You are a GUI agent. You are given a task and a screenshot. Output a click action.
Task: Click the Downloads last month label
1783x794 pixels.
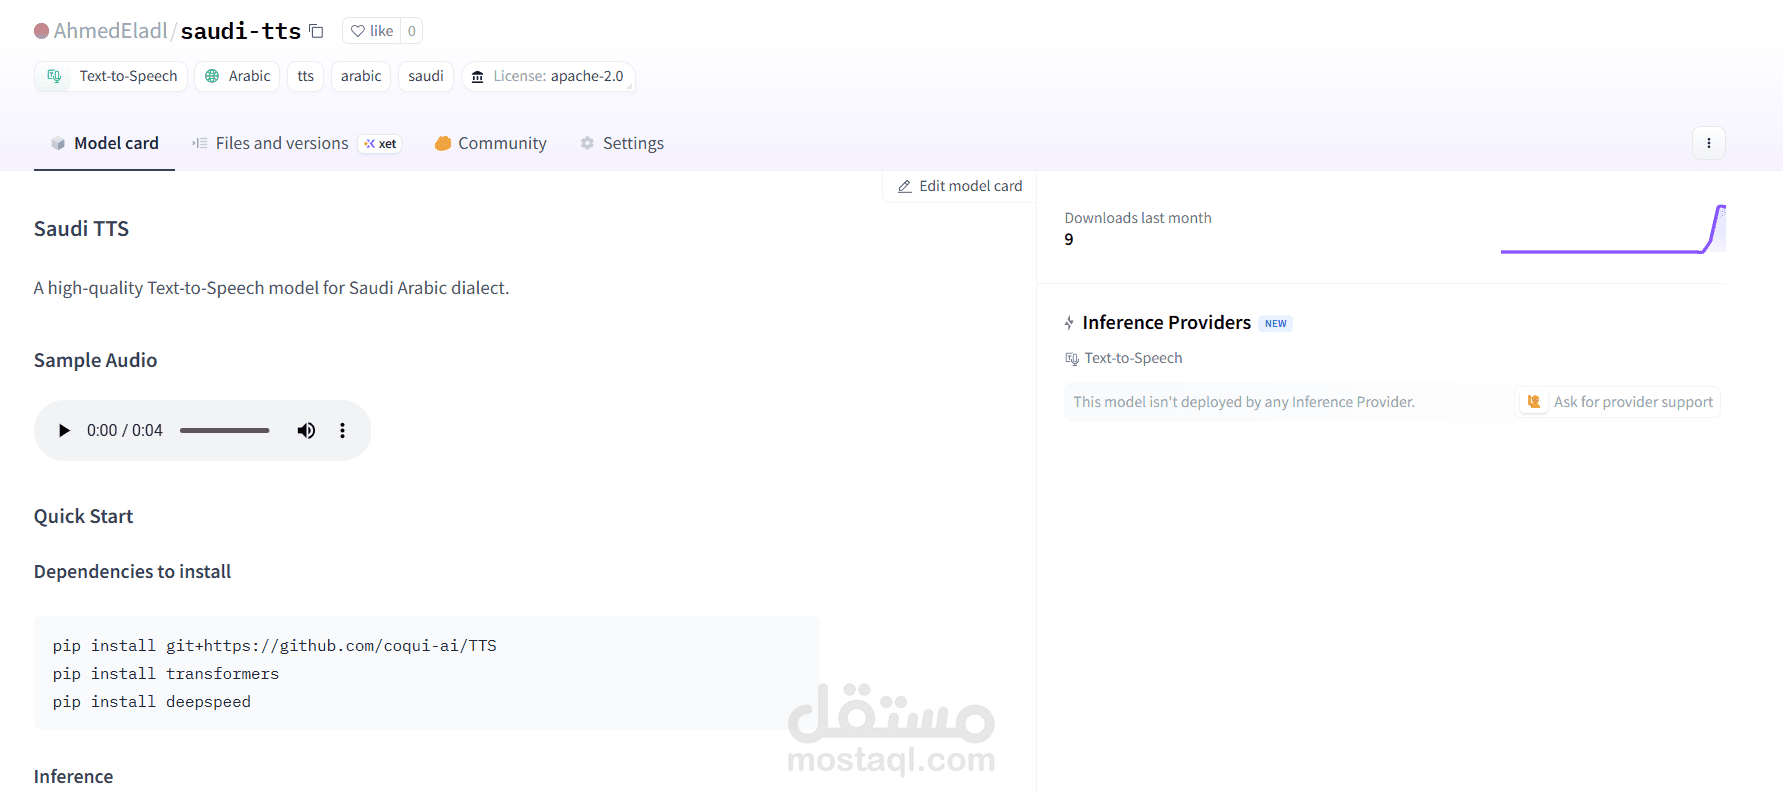tap(1138, 218)
